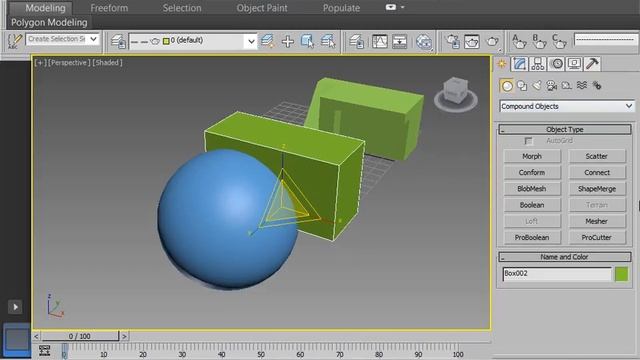Image resolution: width=640 pixels, height=360 pixels.
Task: Click the teapot C icon
Action: point(559,41)
